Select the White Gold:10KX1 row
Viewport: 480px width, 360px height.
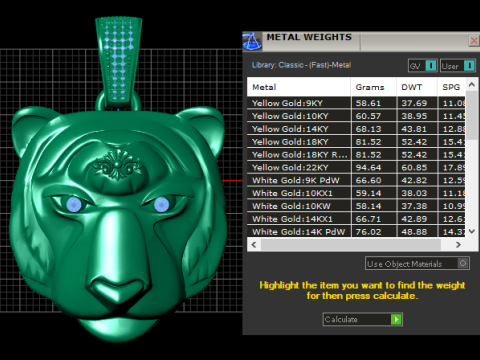tap(356, 193)
